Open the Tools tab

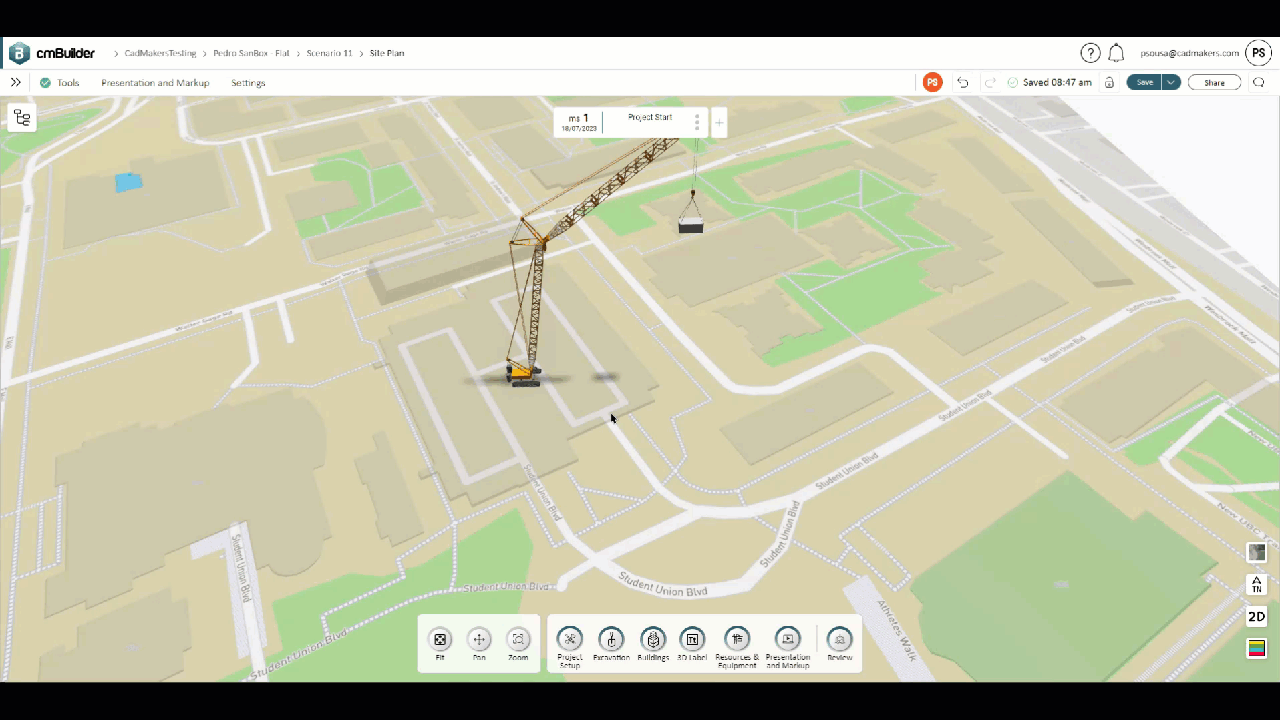click(68, 83)
